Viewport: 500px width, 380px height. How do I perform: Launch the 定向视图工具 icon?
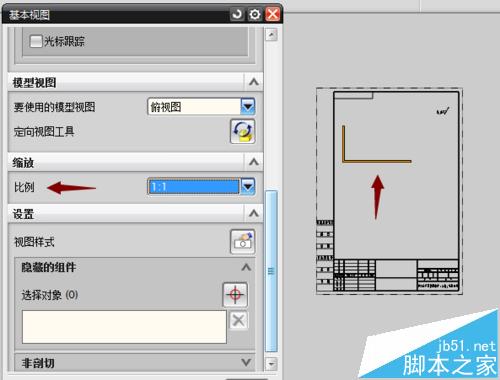(243, 131)
